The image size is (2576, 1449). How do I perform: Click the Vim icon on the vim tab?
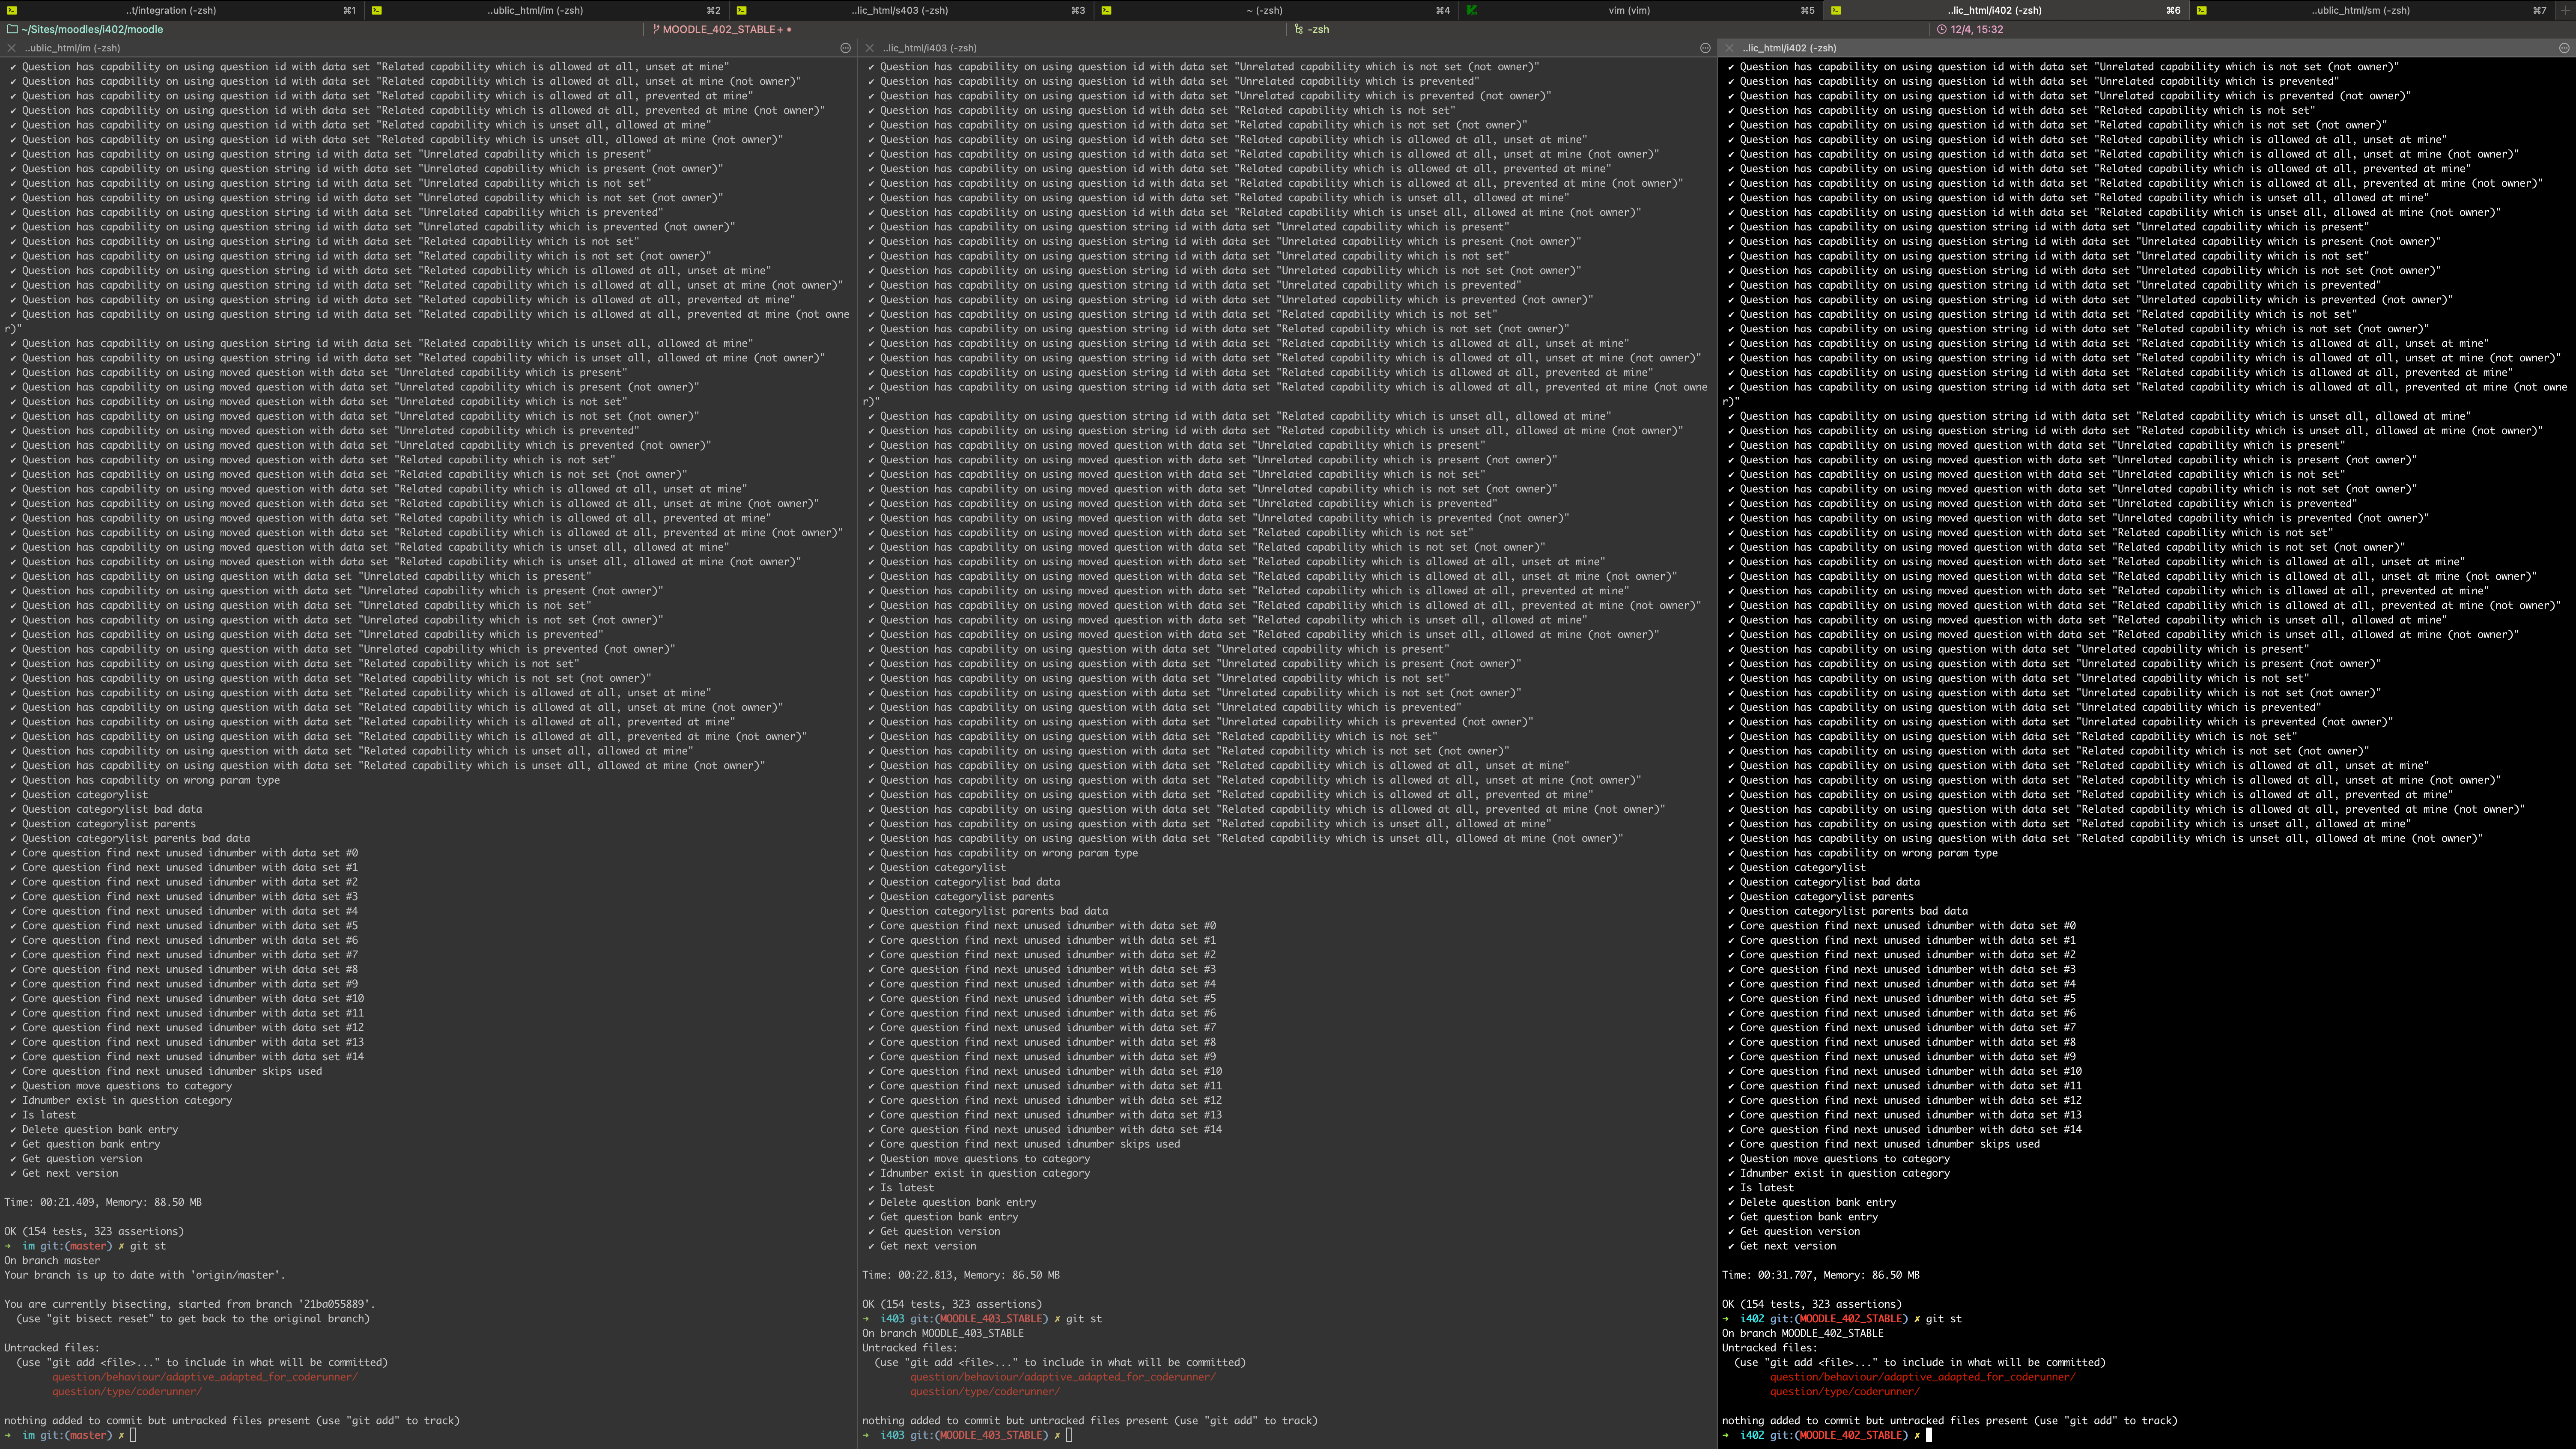(x=1472, y=10)
